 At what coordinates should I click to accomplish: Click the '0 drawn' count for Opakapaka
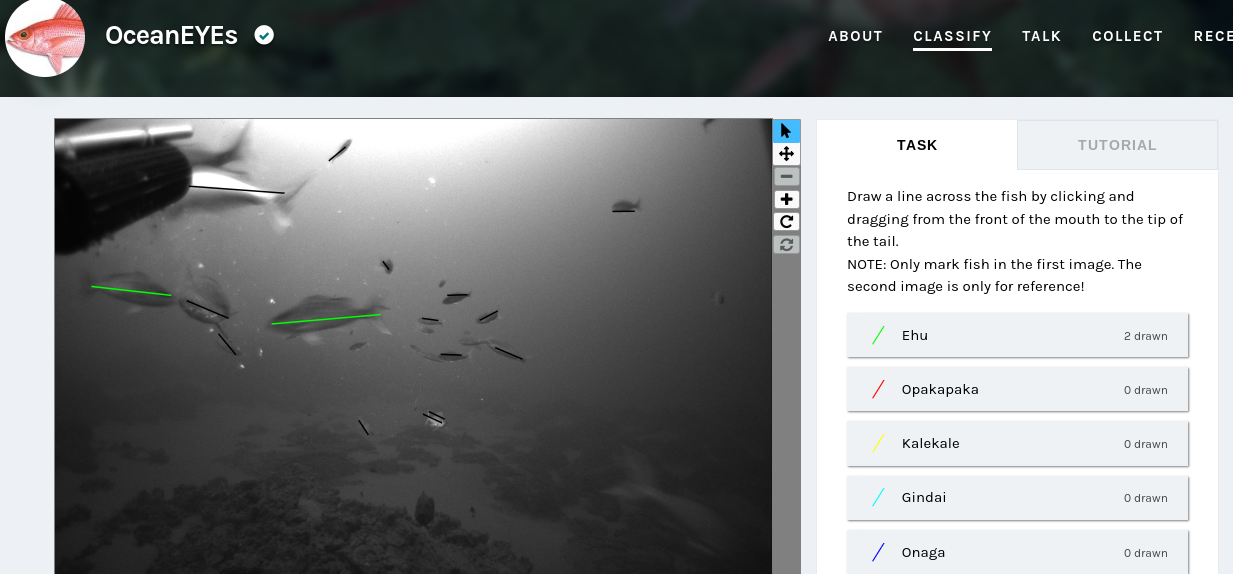point(1146,390)
